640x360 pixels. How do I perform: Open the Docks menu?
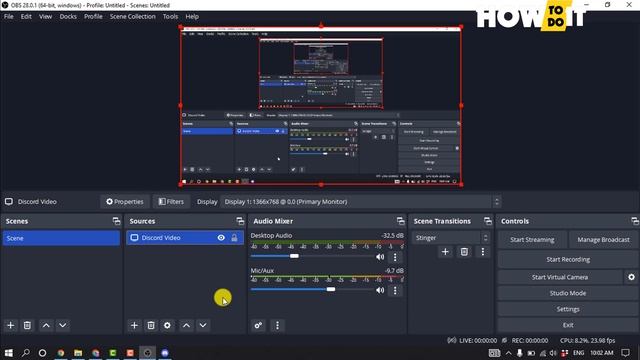(x=68, y=17)
